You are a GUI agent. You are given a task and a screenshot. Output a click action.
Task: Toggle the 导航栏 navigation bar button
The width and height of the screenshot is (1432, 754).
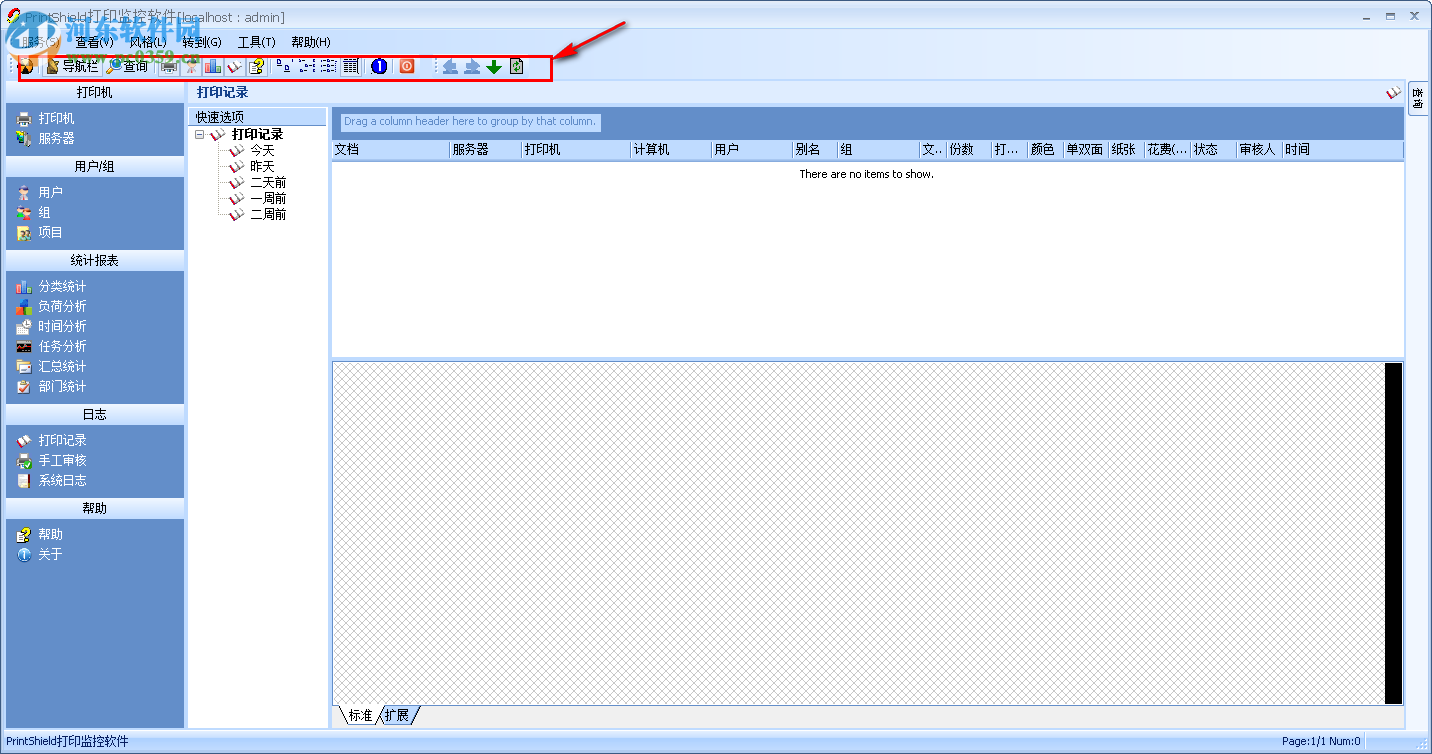point(76,66)
